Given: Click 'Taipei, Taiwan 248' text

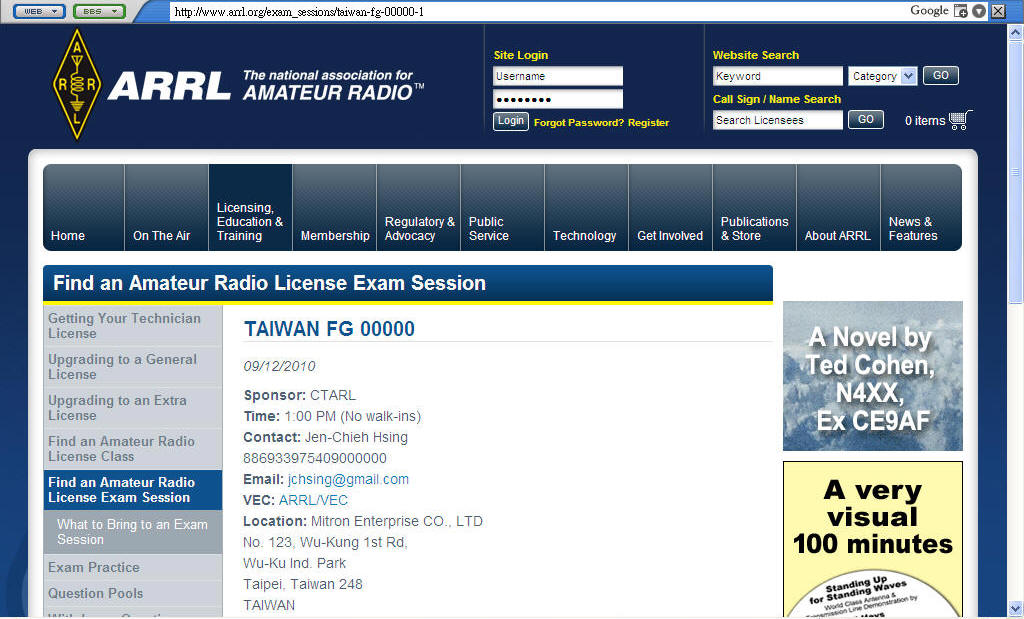Looking at the screenshot, I should tap(303, 584).
